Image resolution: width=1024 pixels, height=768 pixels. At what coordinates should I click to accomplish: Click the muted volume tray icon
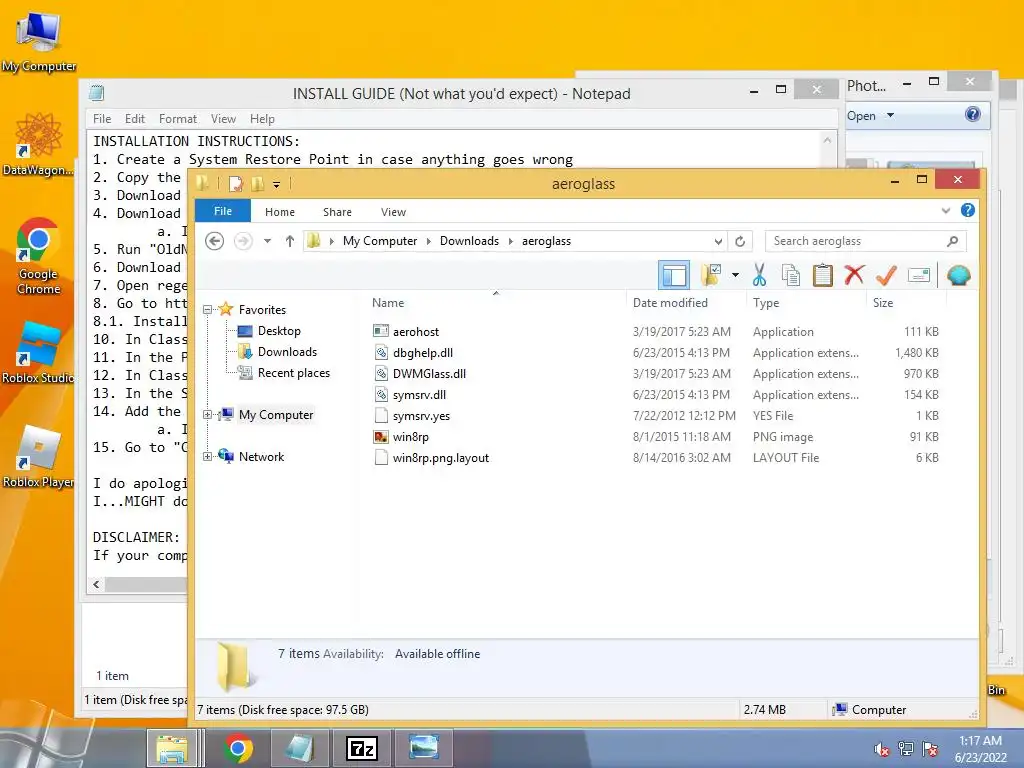pos(882,749)
